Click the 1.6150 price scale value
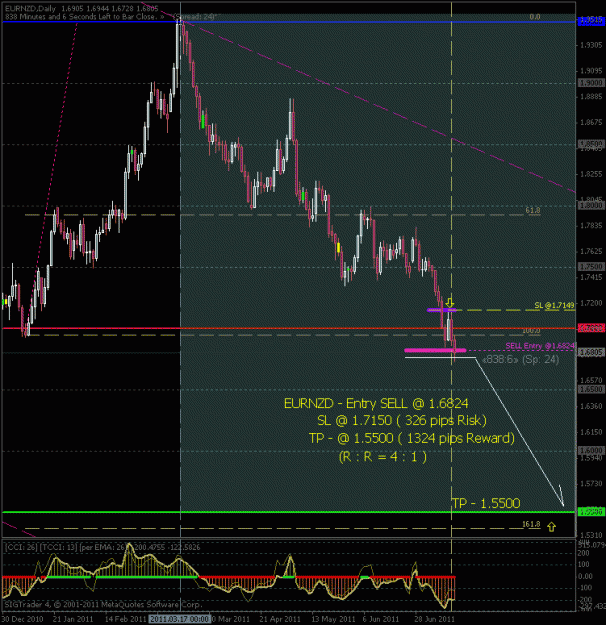606x625 pixels. 591,432
